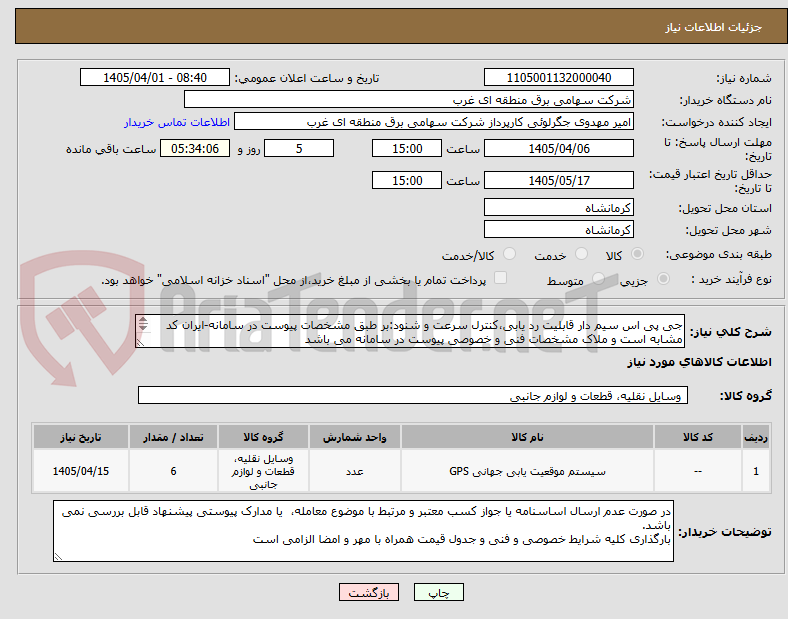This screenshot has width=788, height=619.
Task: Select the کالا radio button
Action: pyautogui.click(x=637, y=254)
